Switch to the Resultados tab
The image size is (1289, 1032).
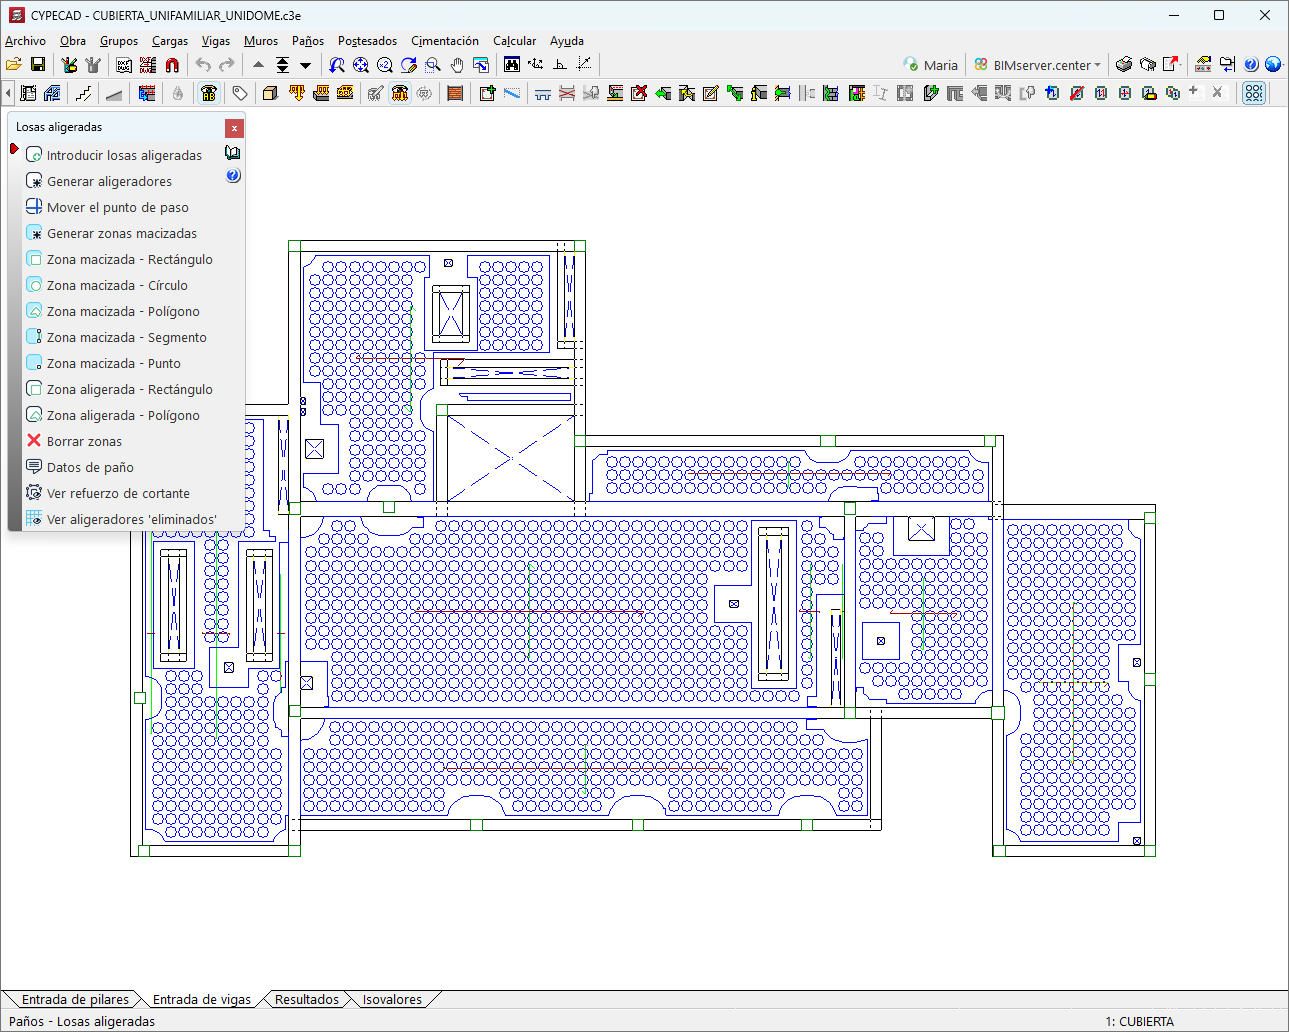(x=306, y=999)
